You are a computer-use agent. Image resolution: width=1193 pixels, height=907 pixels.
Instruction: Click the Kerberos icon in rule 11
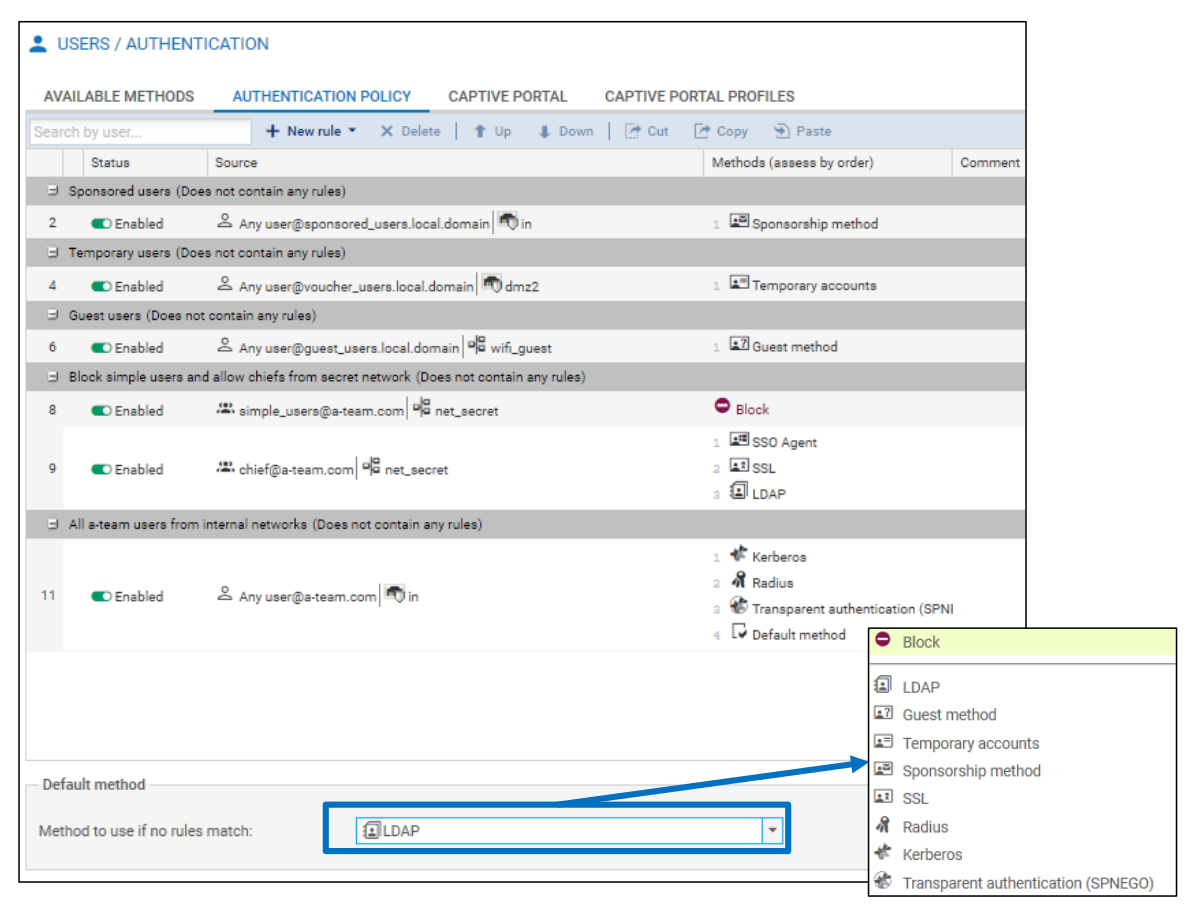(739, 555)
